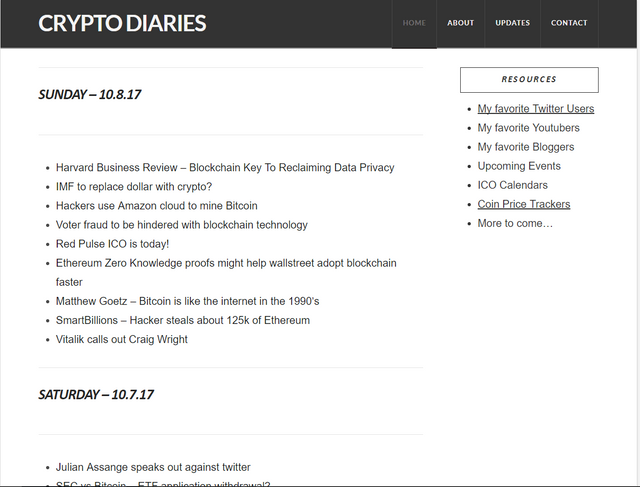Read SmartBillions hacker steals Ethereum story
Screen dimensions: 640x487
pos(182,320)
